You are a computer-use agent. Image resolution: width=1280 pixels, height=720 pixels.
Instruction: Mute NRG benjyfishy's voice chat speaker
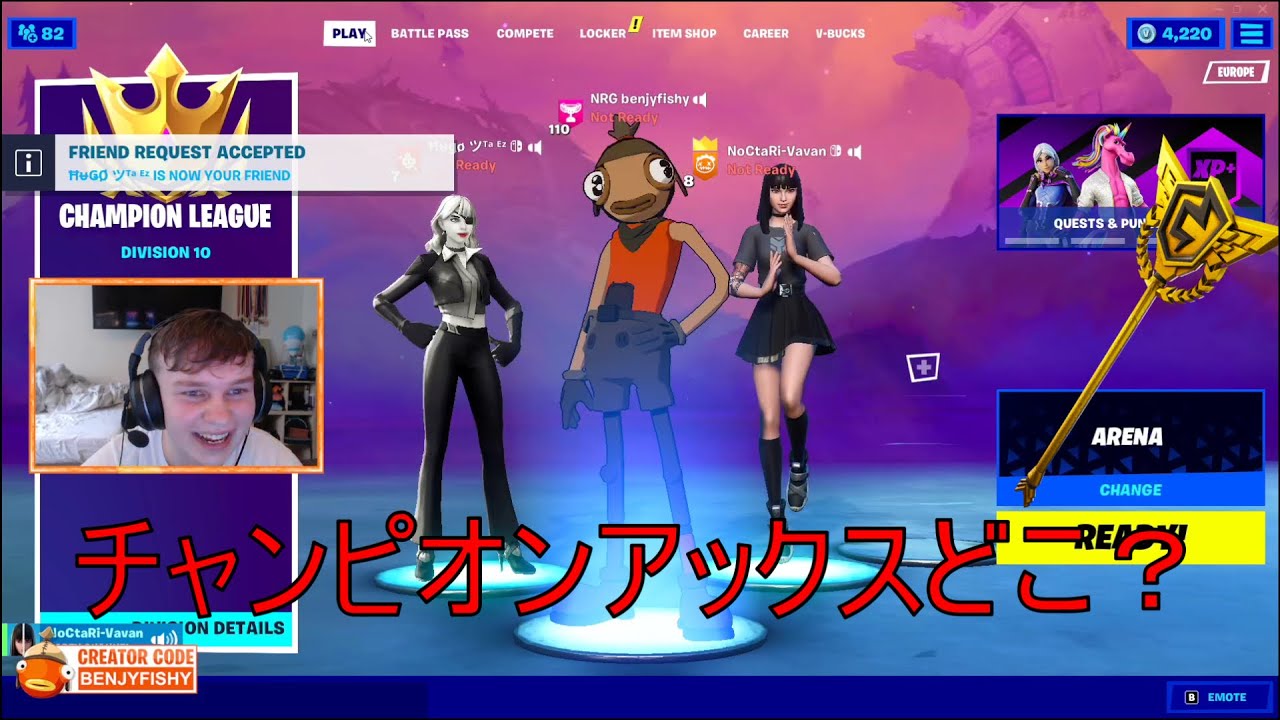tap(701, 99)
